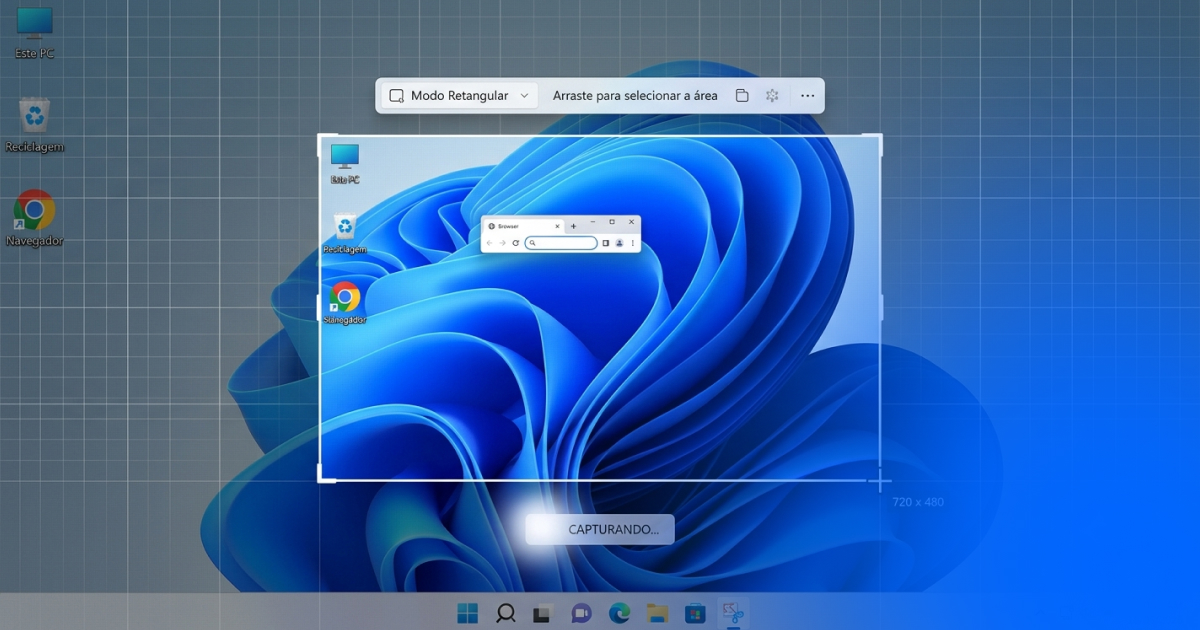Viewport: 1200px width, 630px height.
Task: Launch Microsoft Edge from the taskbar
Action: (x=619, y=613)
